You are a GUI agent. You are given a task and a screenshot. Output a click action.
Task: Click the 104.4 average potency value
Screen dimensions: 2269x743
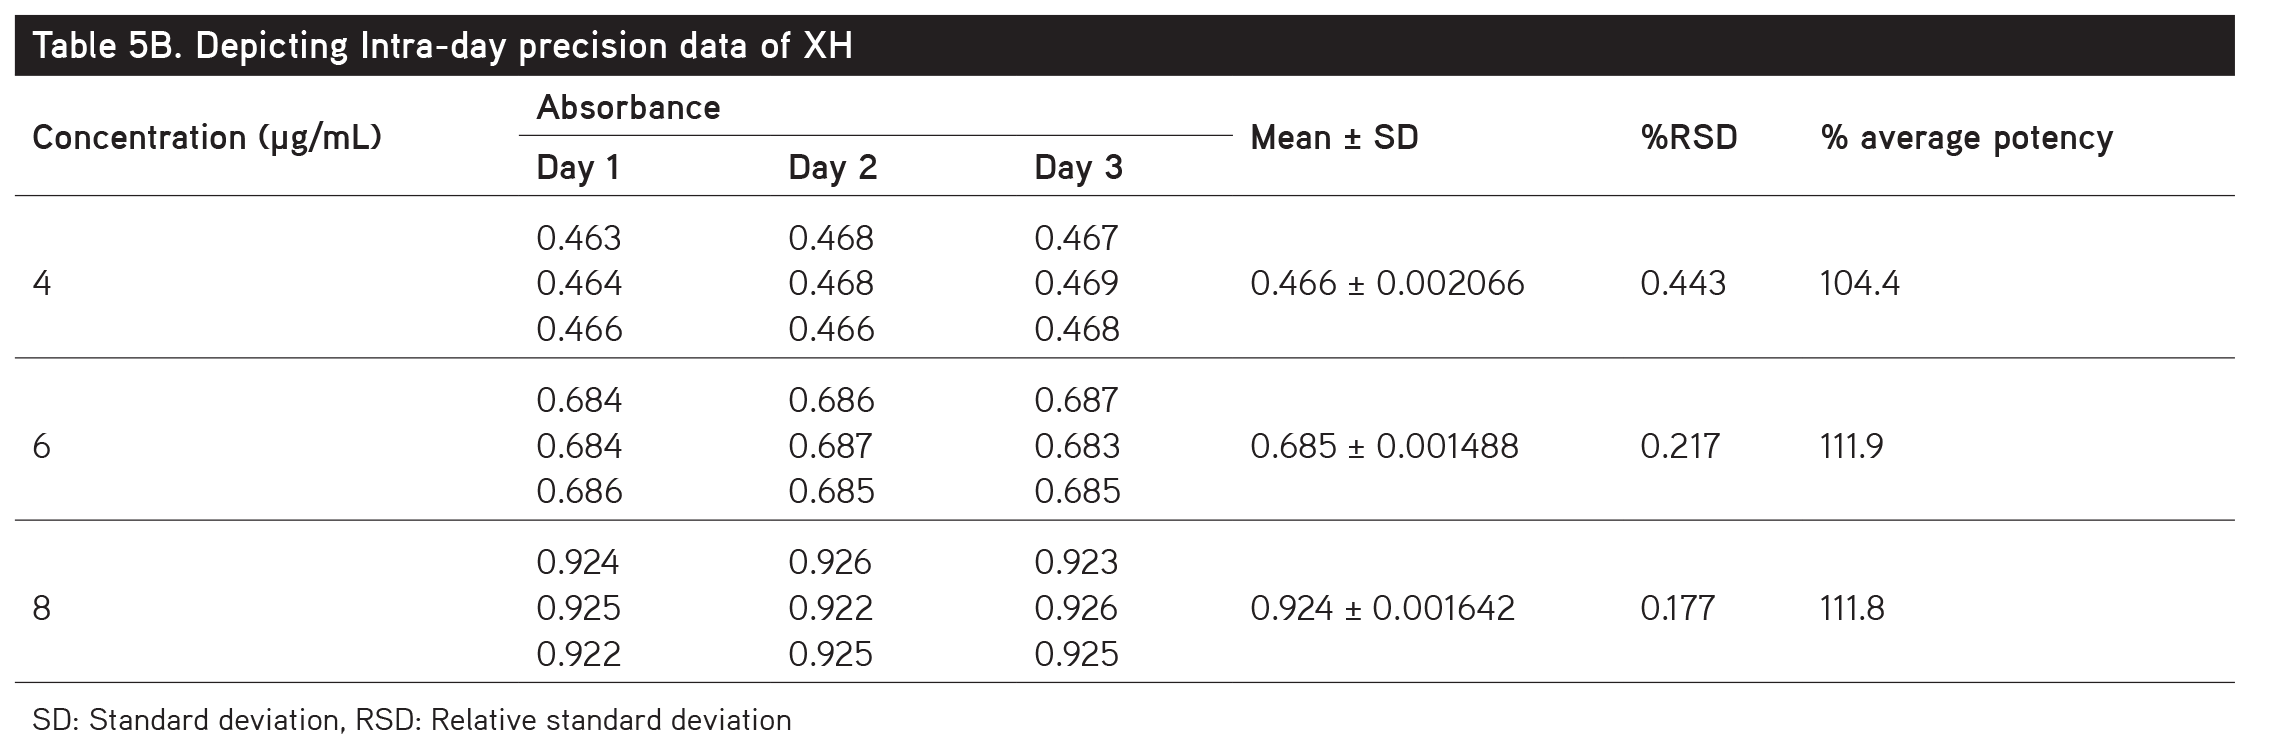(x=1859, y=284)
